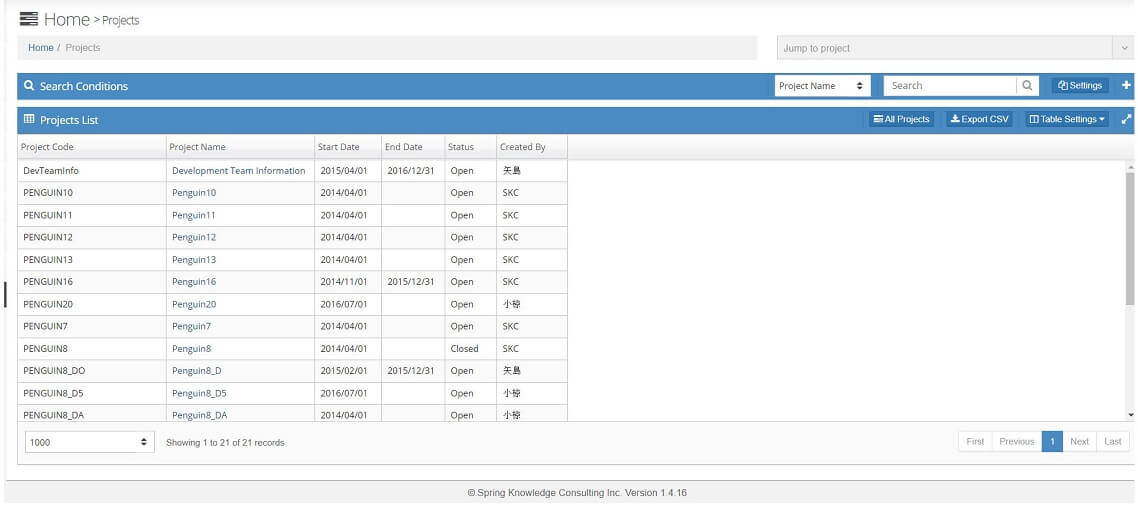The height and width of the screenshot is (505, 1138).
Task: Open the Settings button in search bar
Action: pos(1080,86)
